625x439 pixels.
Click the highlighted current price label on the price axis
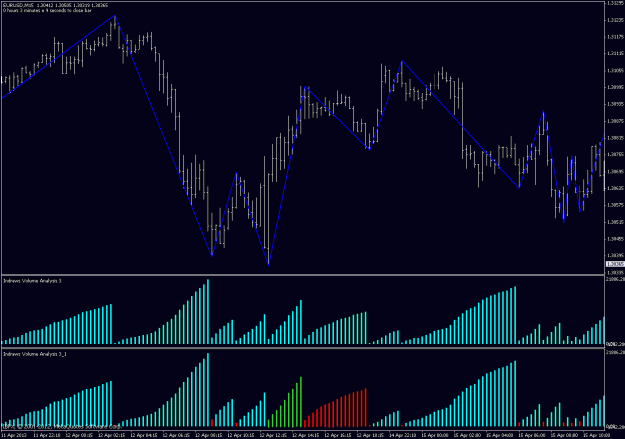[615, 264]
